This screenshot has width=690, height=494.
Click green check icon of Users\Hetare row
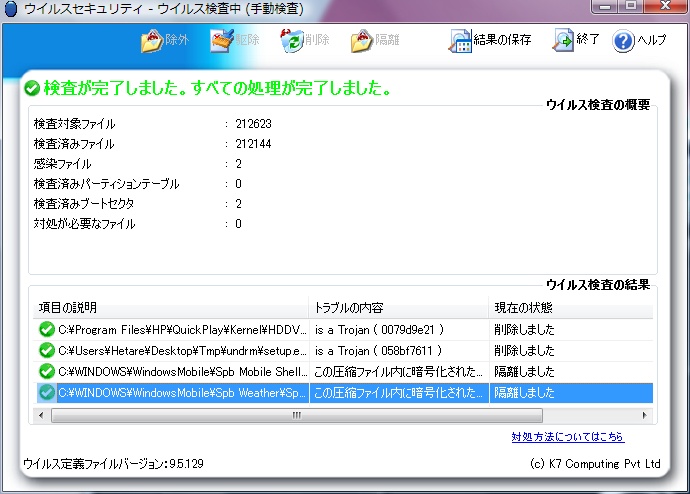(47, 351)
